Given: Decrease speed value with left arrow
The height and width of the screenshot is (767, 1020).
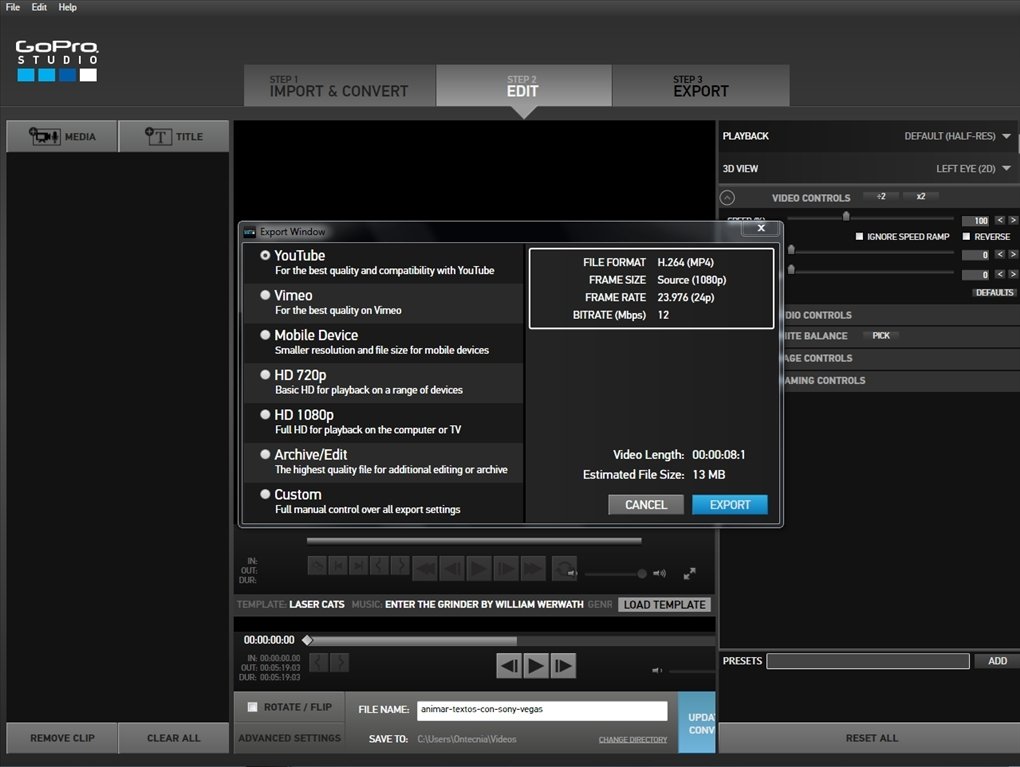Looking at the screenshot, I should coord(1000,221).
